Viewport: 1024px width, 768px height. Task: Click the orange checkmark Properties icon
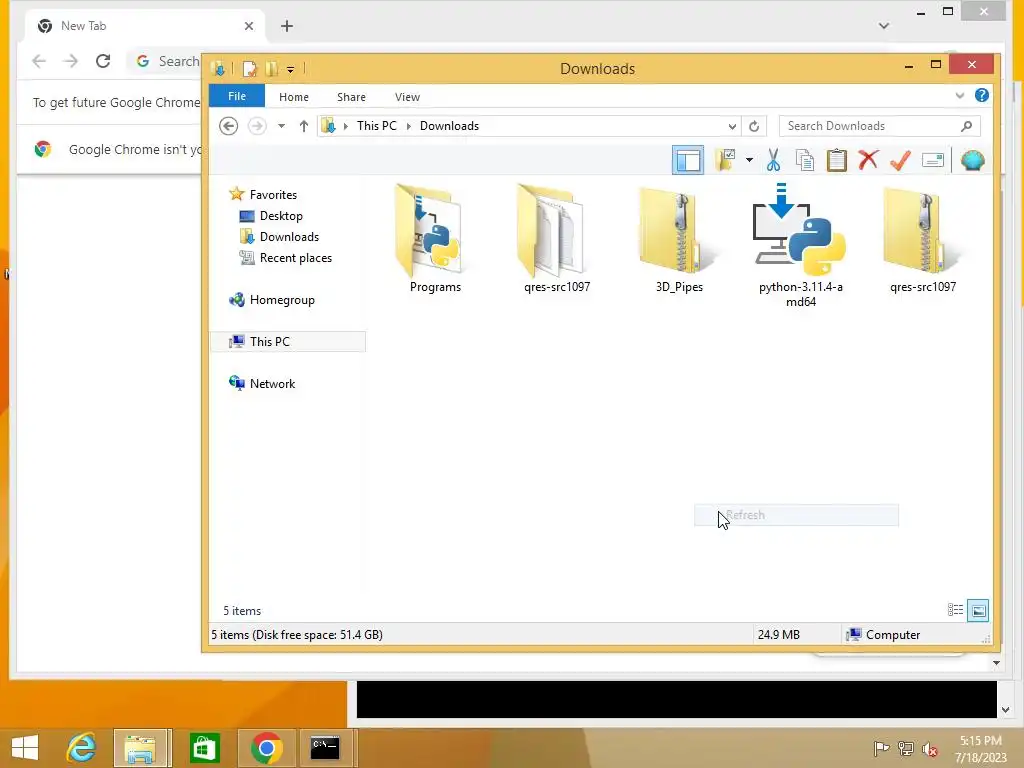coord(900,160)
